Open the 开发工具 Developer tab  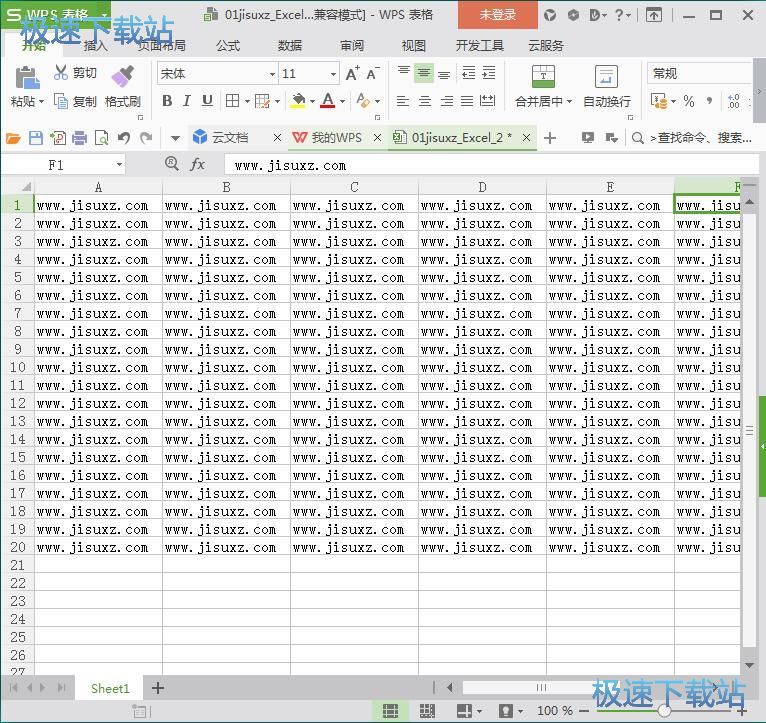coord(479,46)
